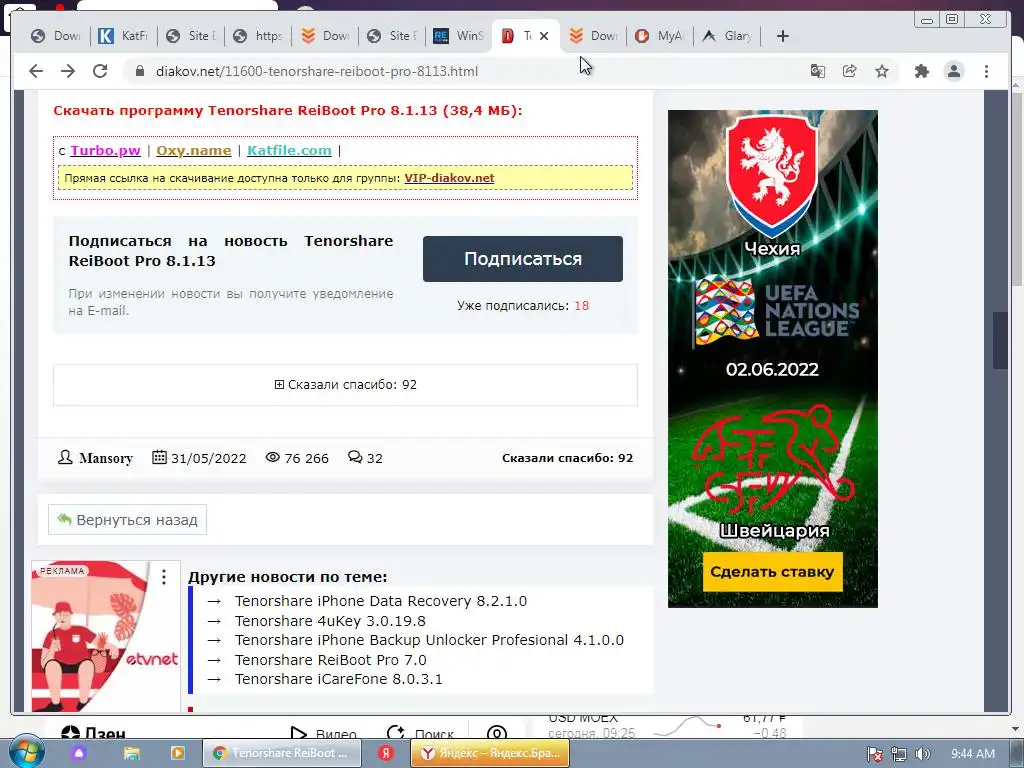
Task: Open the Oxy.name download link
Action: [193, 150]
